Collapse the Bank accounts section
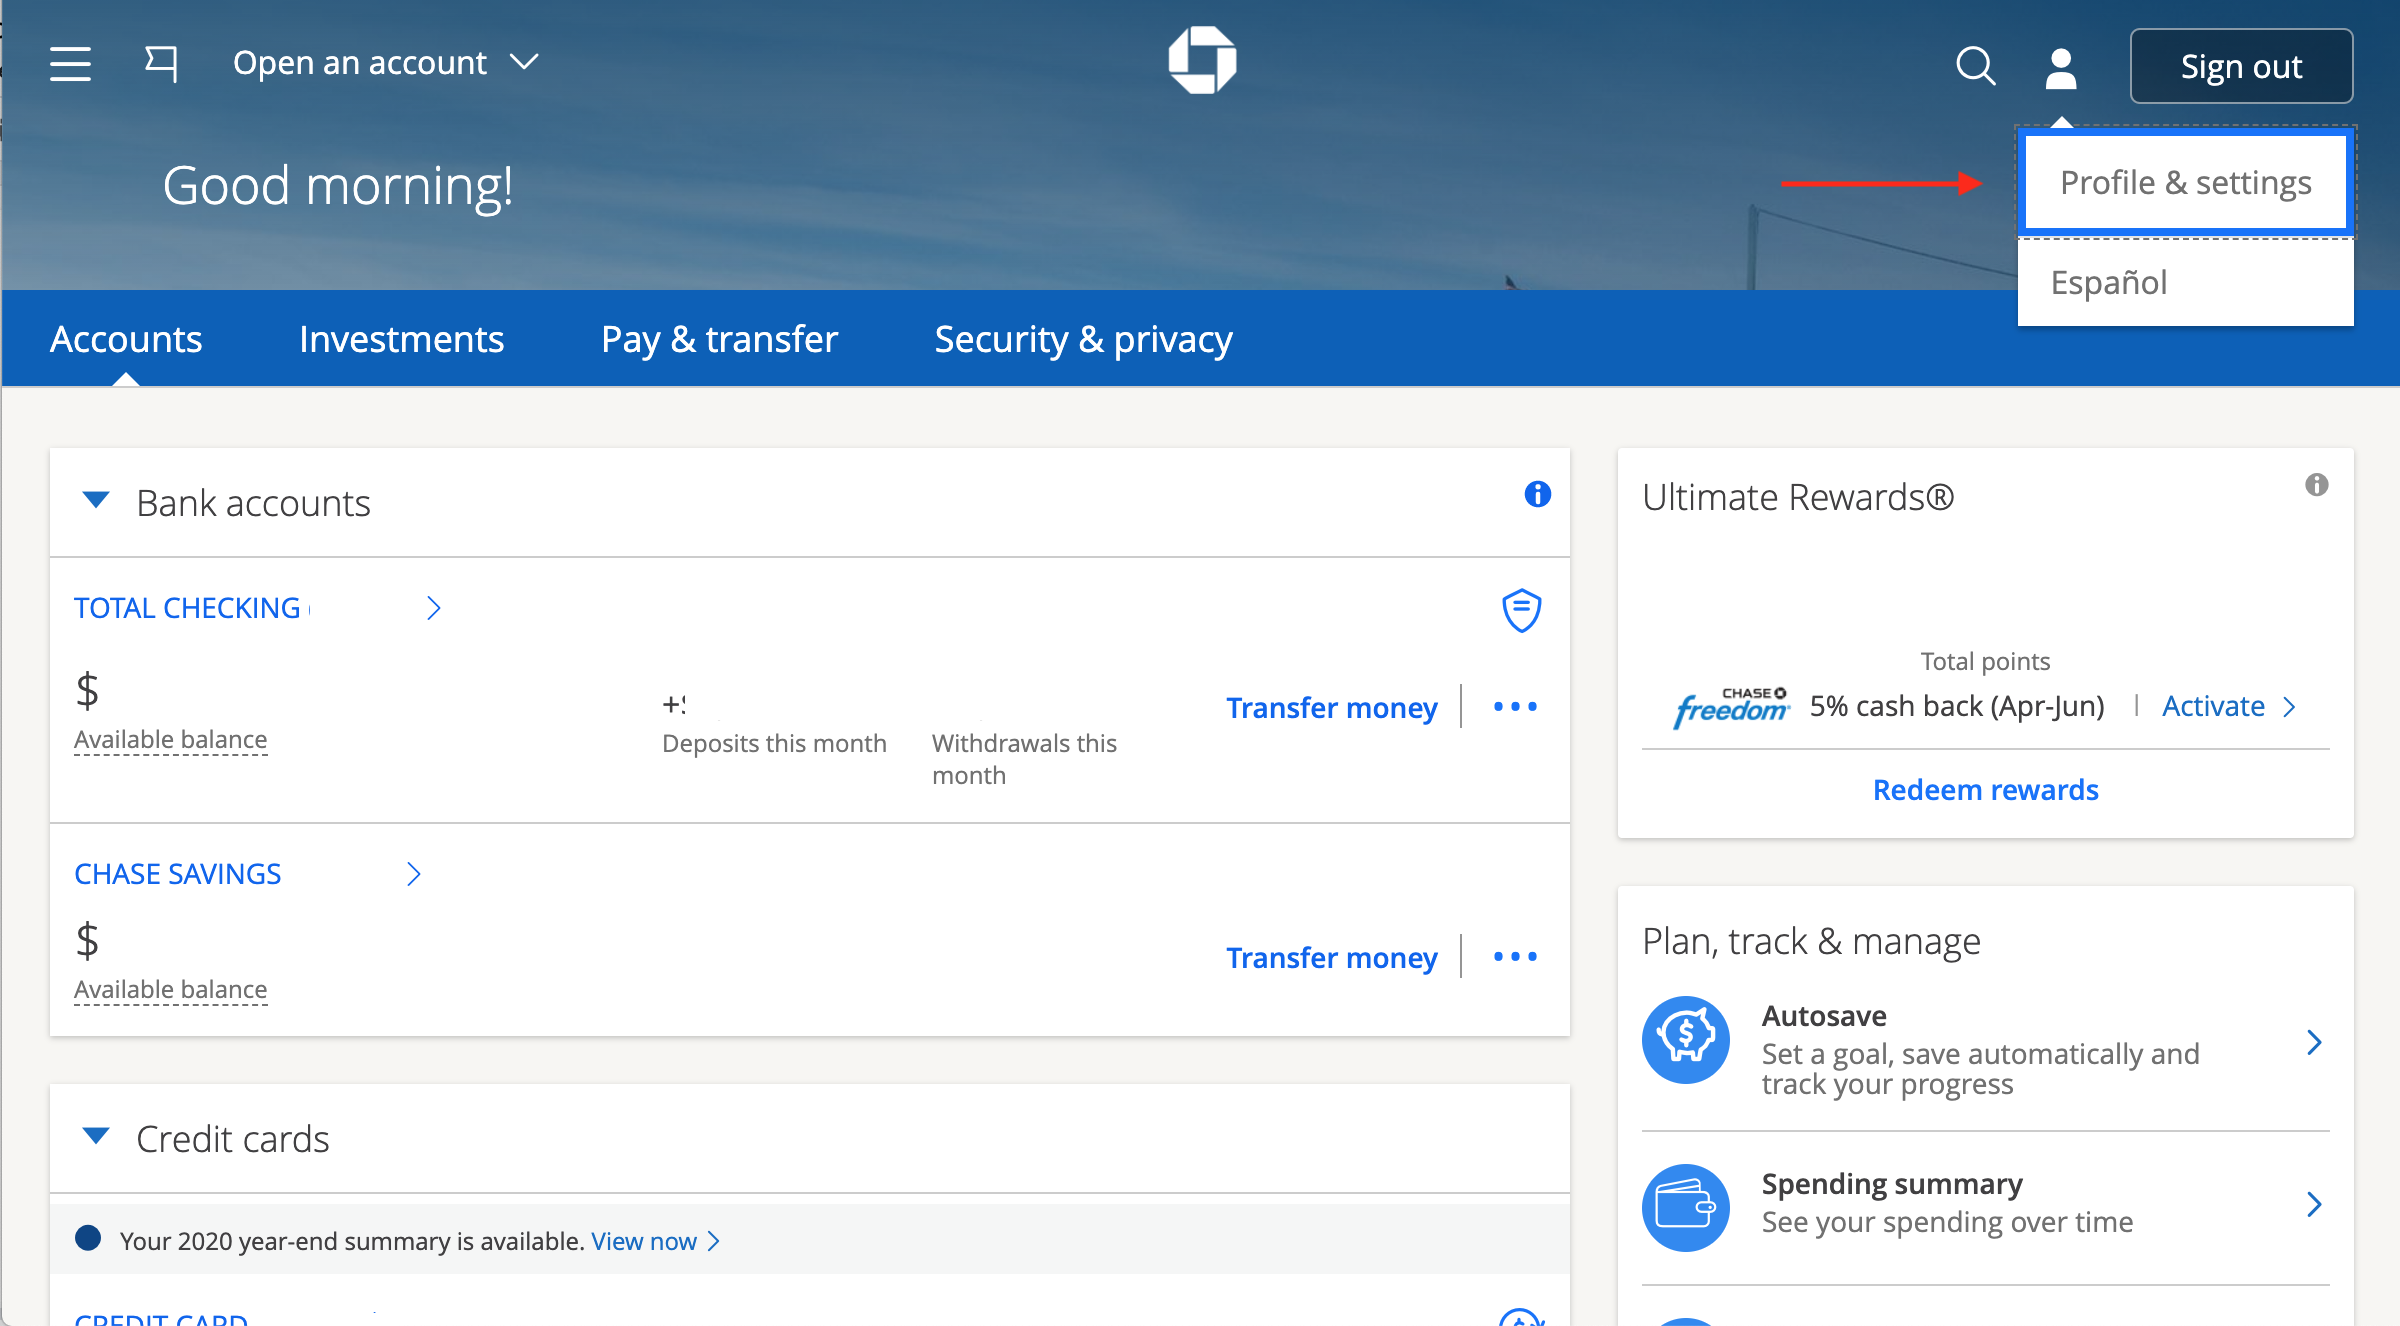 (96, 501)
